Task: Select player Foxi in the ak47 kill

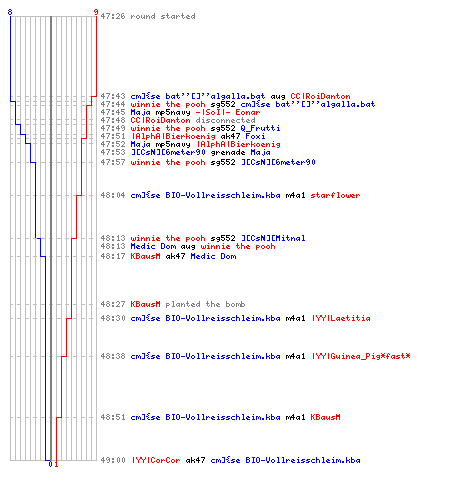Action: click(255, 136)
